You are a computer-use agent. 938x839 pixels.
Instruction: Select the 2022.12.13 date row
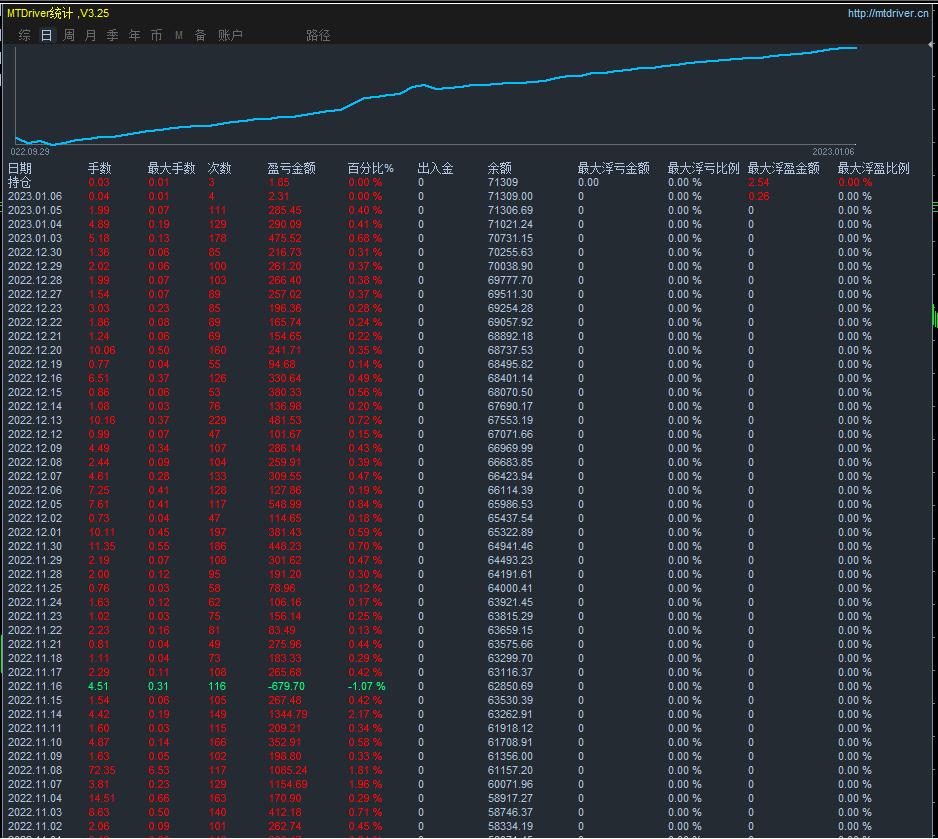coord(35,420)
